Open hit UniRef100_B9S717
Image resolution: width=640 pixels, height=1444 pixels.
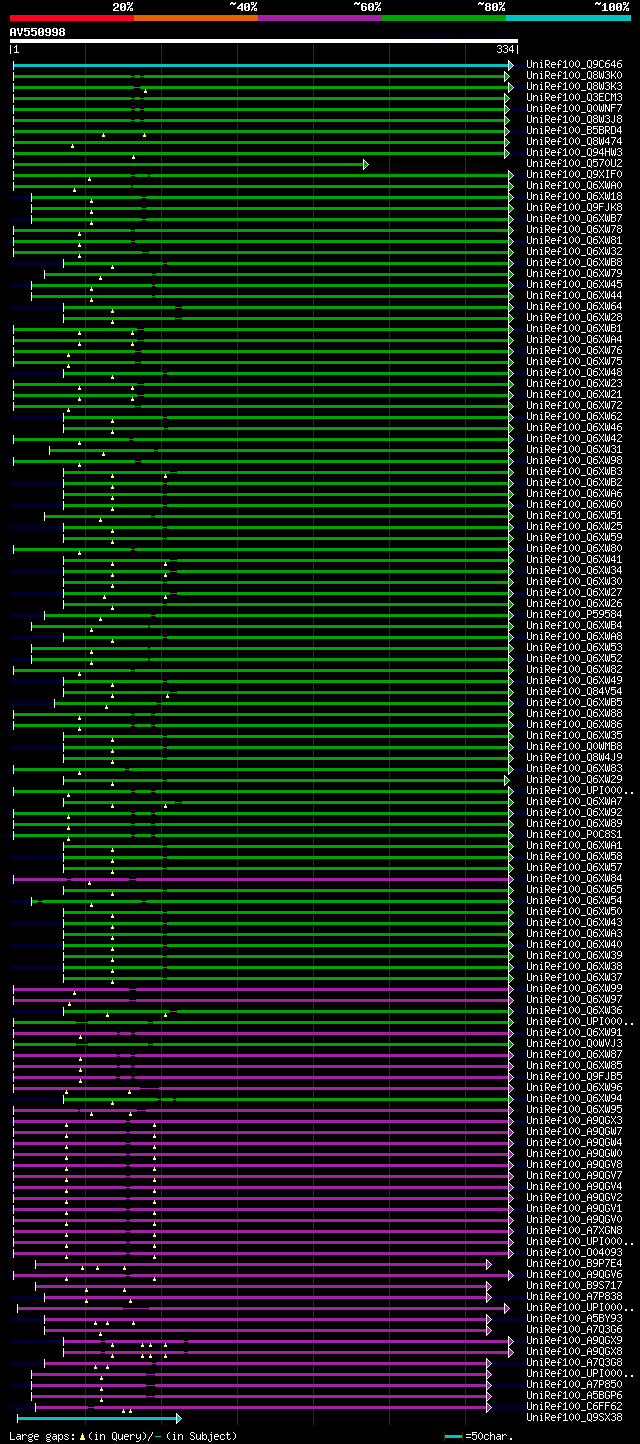pos(574,1286)
